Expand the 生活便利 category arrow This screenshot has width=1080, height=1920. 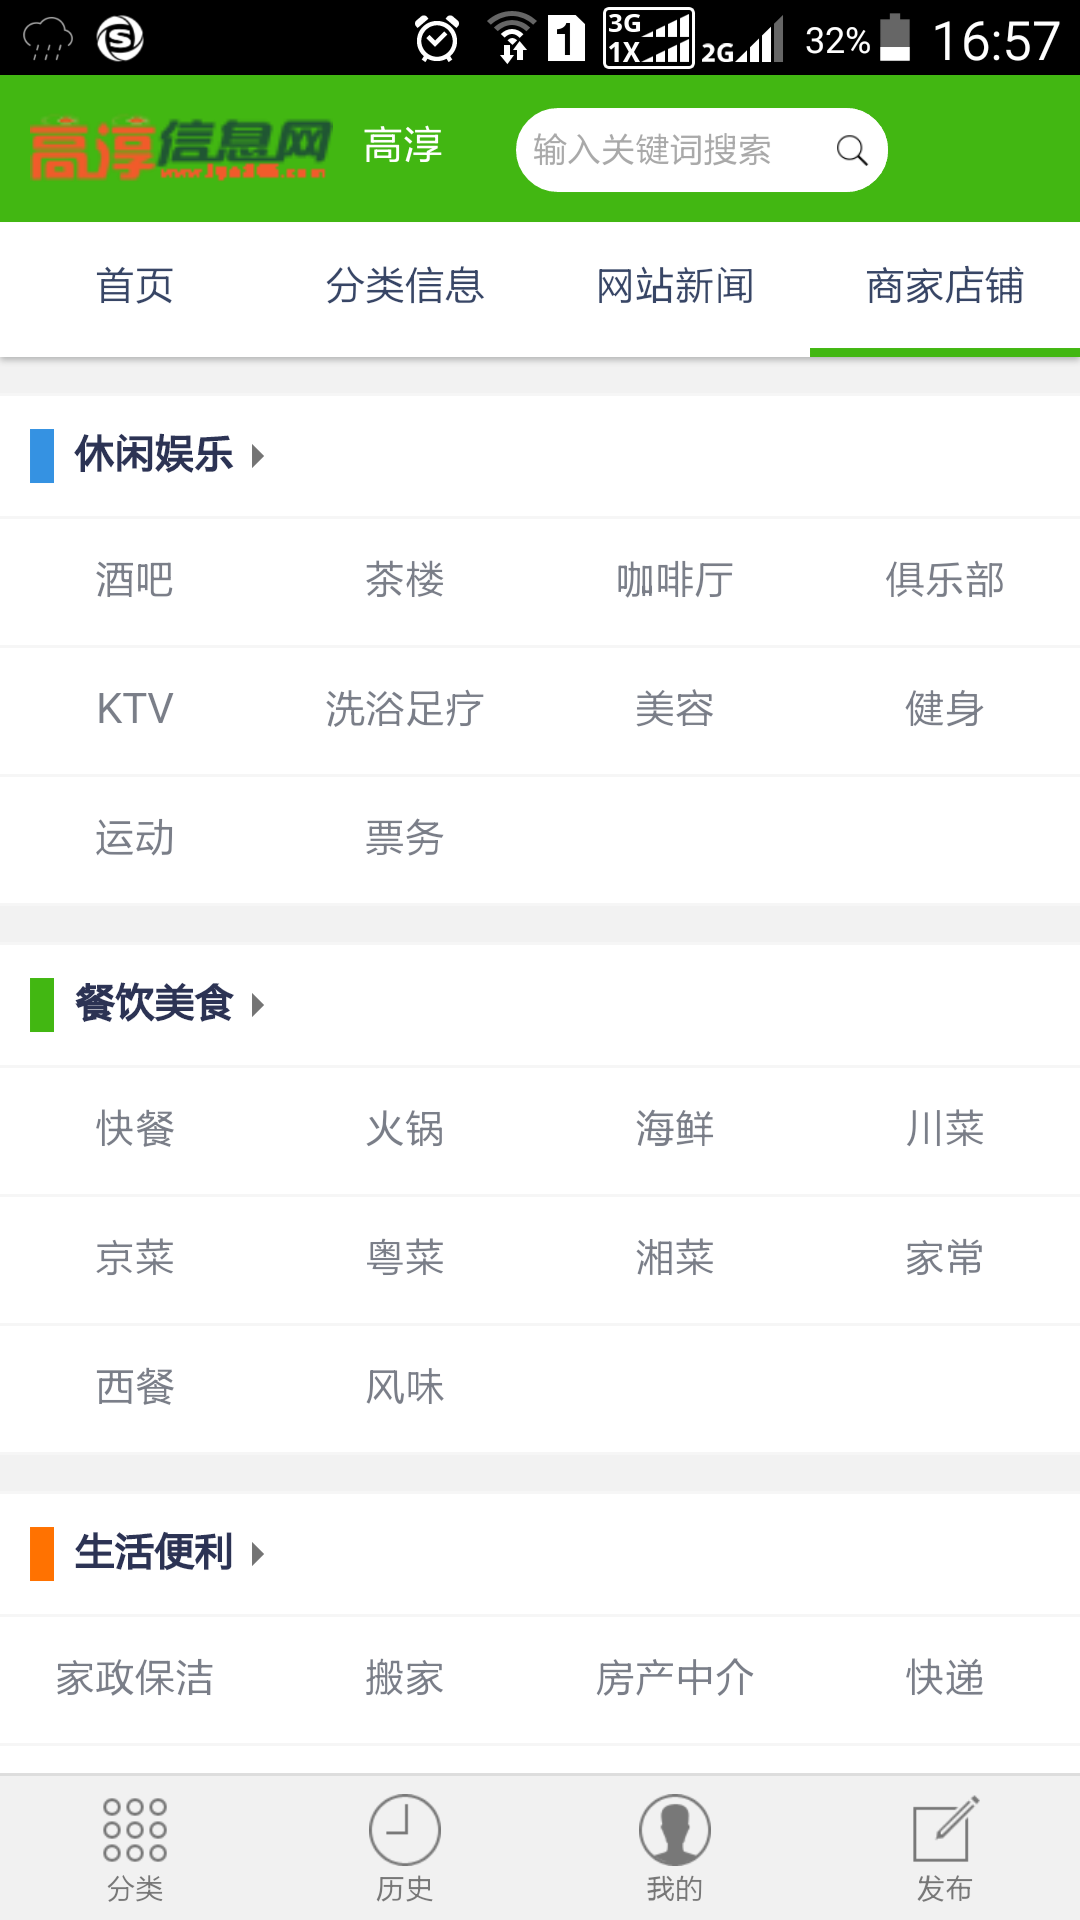tap(258, 1554)
